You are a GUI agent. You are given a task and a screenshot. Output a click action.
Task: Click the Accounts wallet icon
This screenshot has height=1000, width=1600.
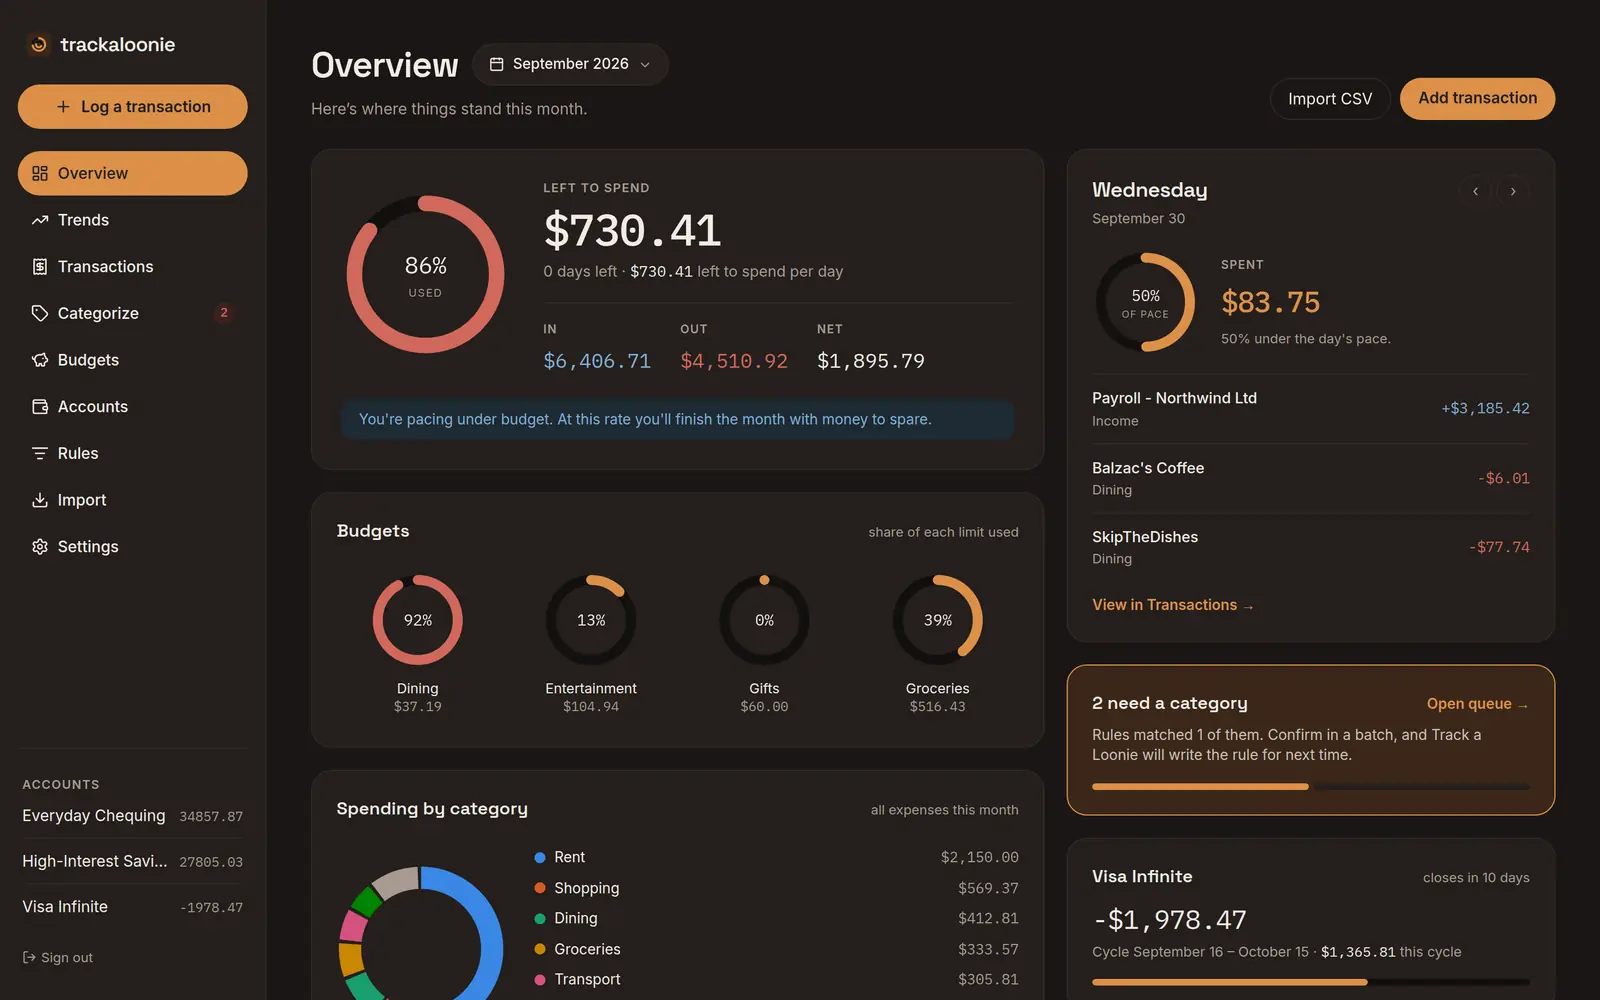click(40, 407)
